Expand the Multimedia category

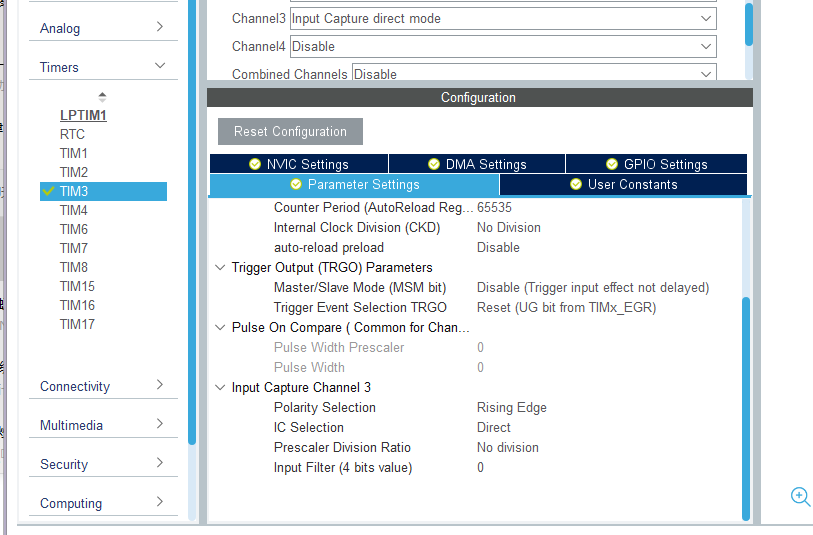point(103,425)
